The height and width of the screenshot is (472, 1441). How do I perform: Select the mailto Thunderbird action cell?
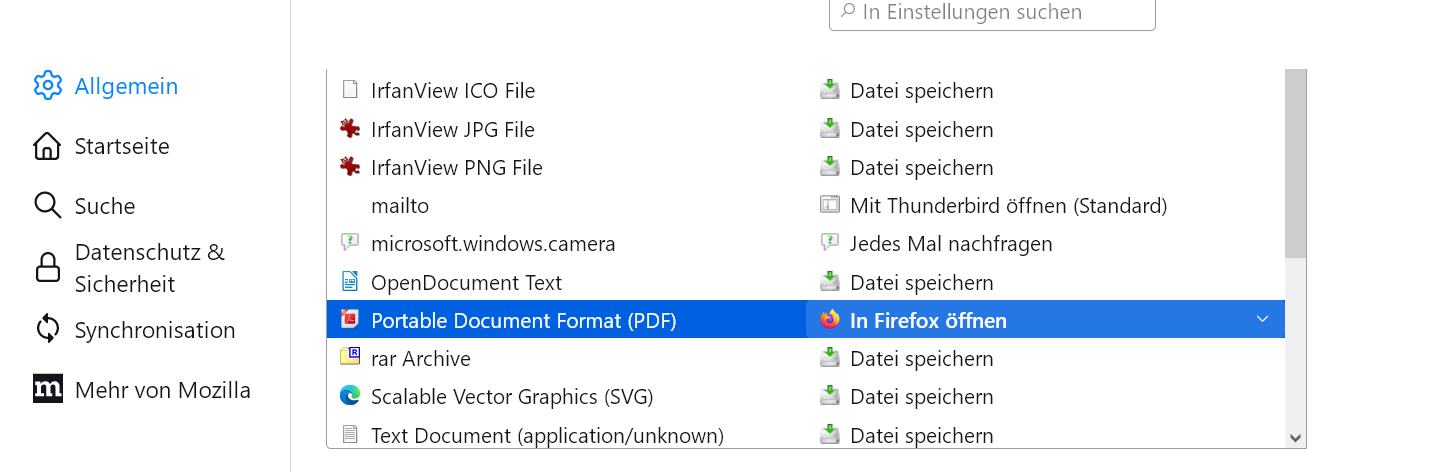point(1008,206)
